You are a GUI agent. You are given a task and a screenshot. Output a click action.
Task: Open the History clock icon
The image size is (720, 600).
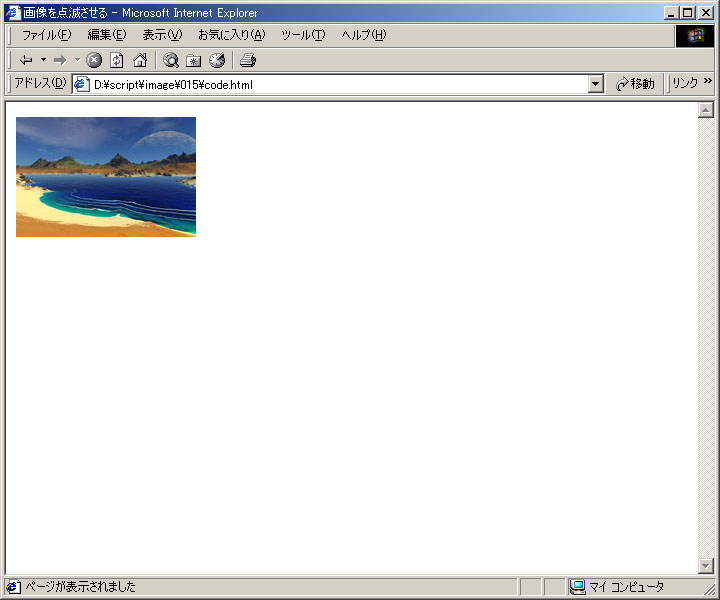click(x=217, y=60)
